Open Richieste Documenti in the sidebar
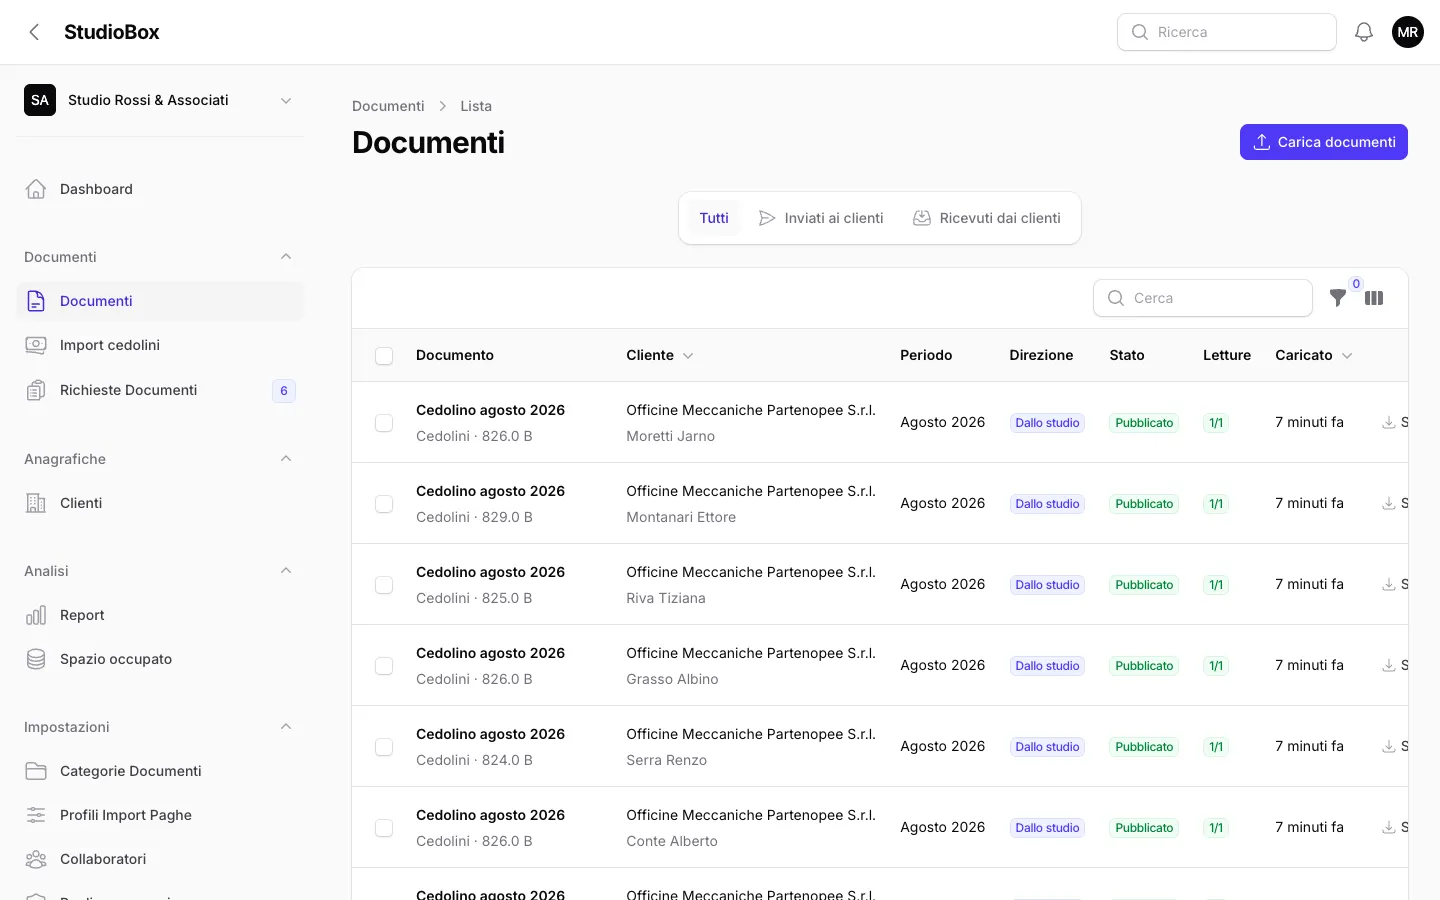Image resolution: width=1440 pixels, height=900 pixels. [160, 390]
